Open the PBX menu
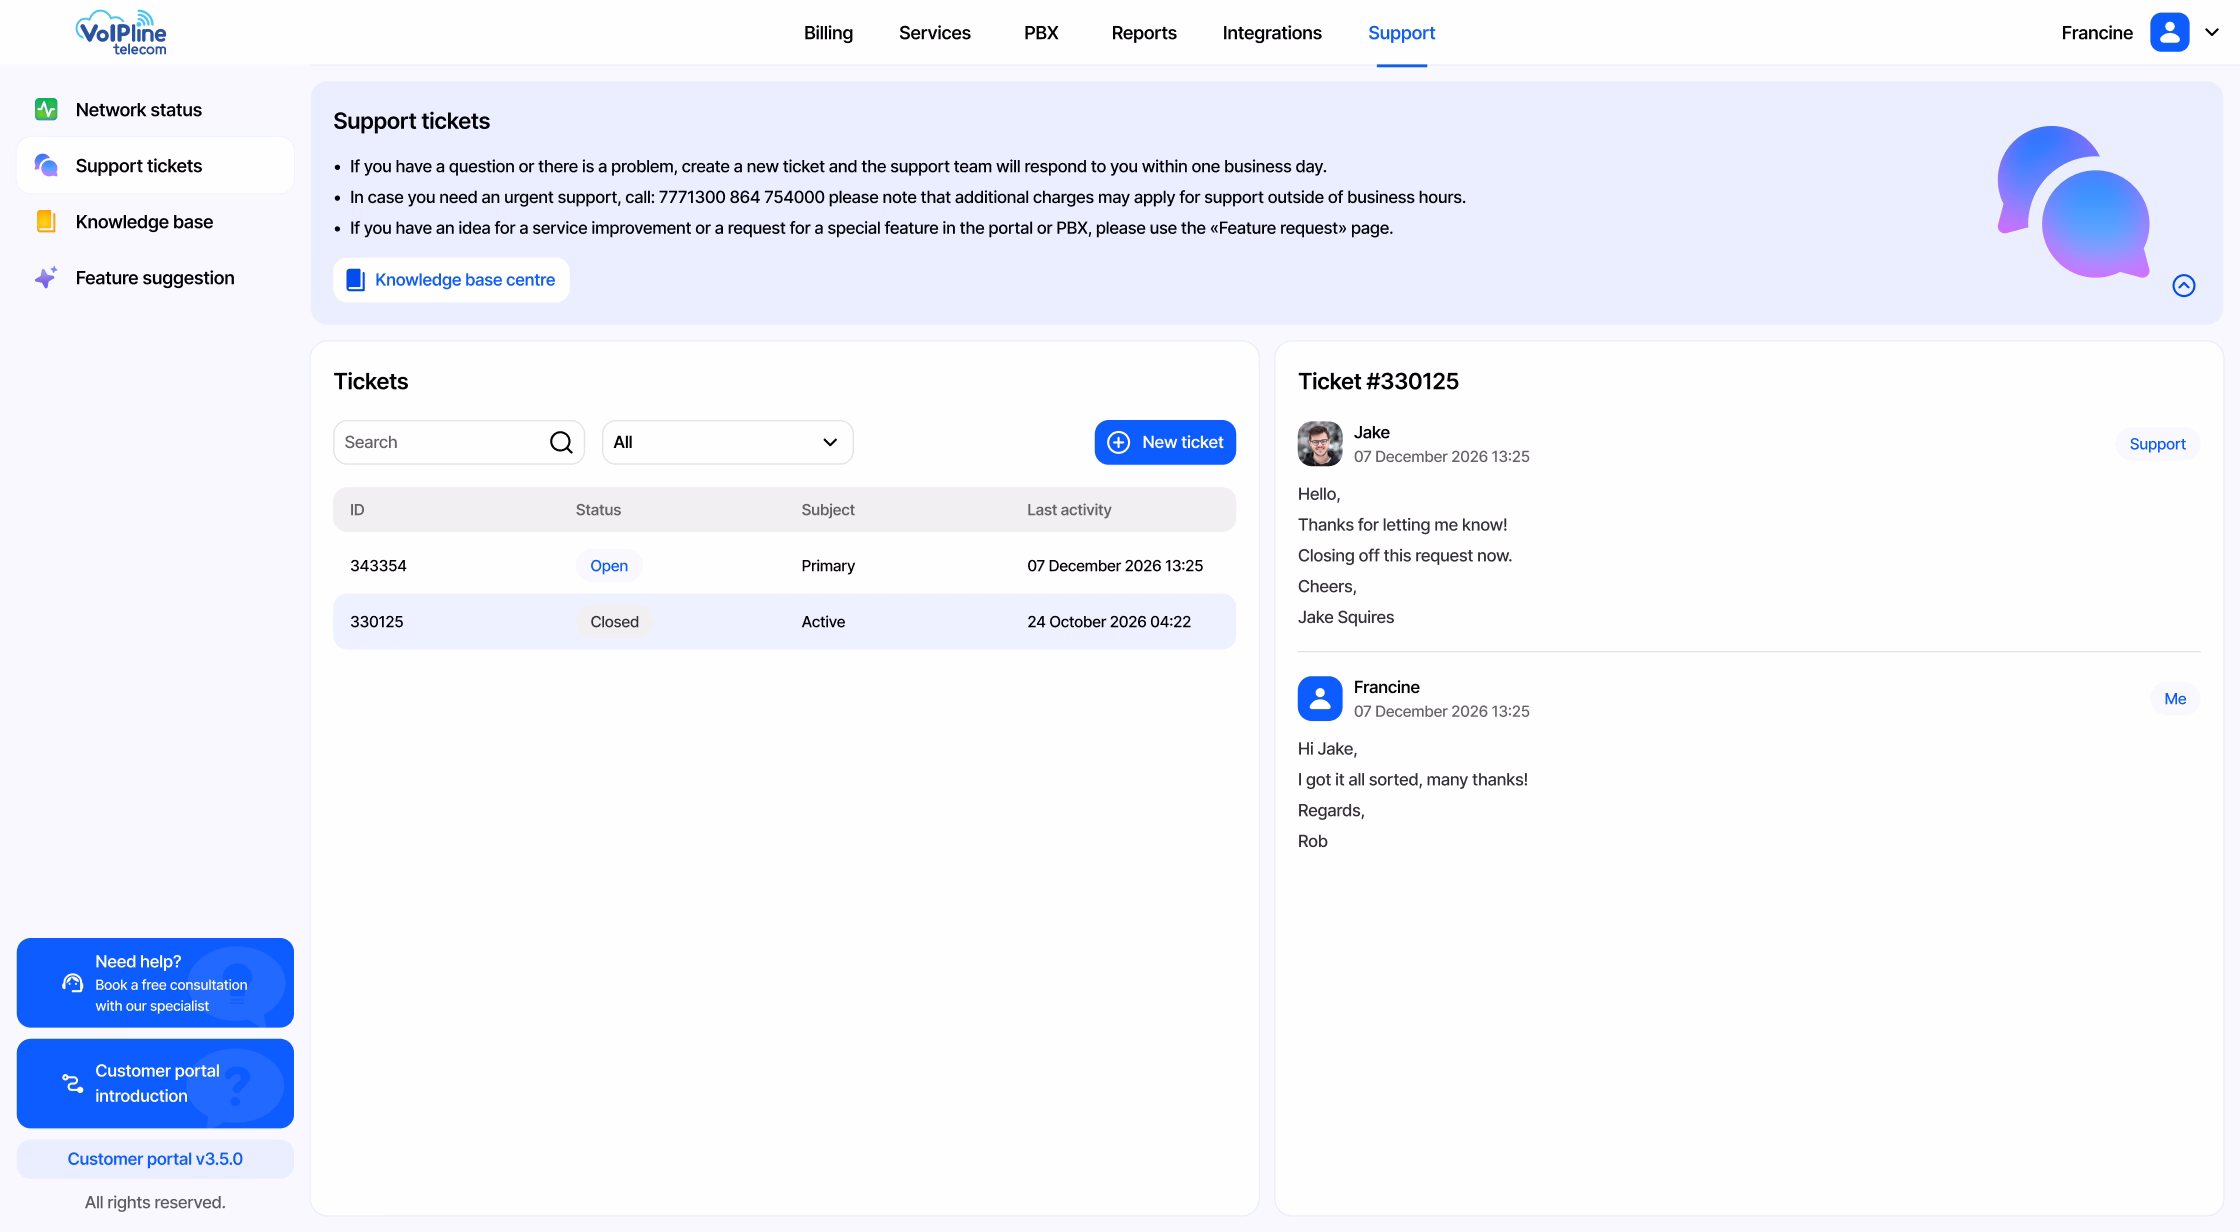This screenshot has width=2240, height=1232. tap(1041, 33)
